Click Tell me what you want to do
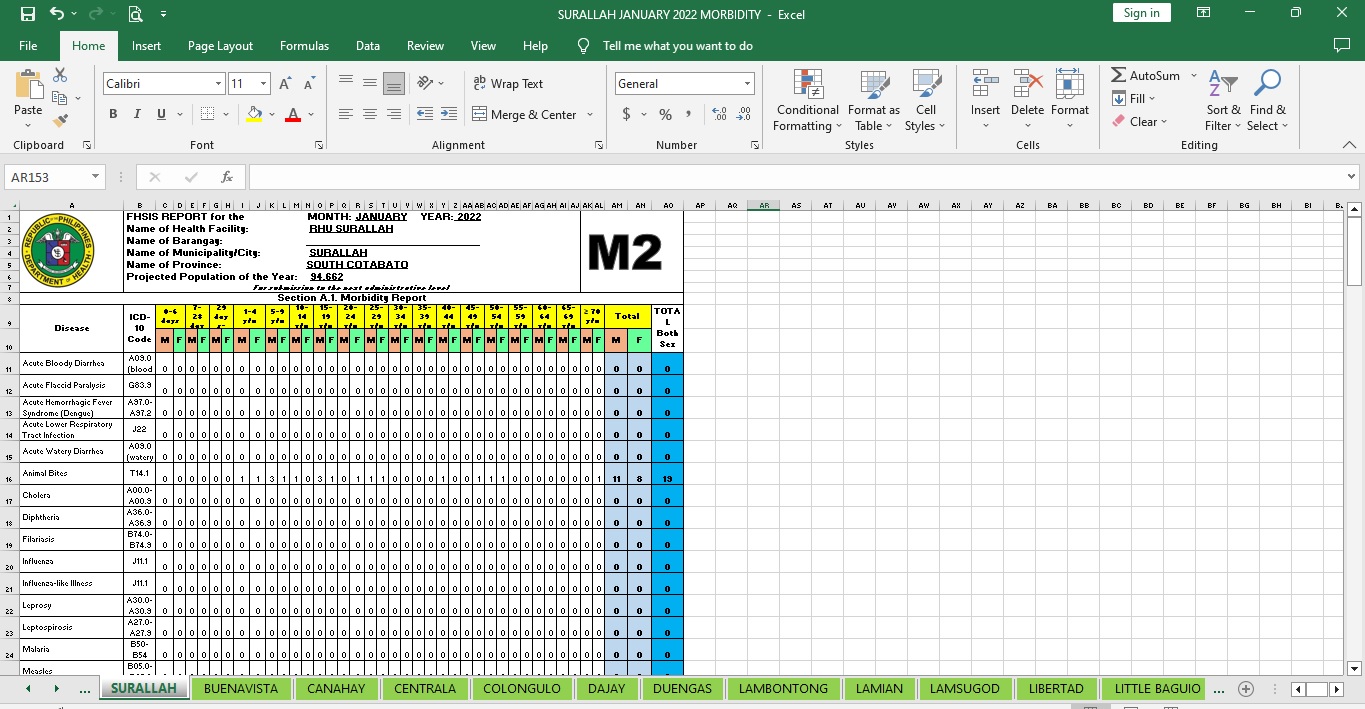The image size is (1365, 709). coord(677,46)
